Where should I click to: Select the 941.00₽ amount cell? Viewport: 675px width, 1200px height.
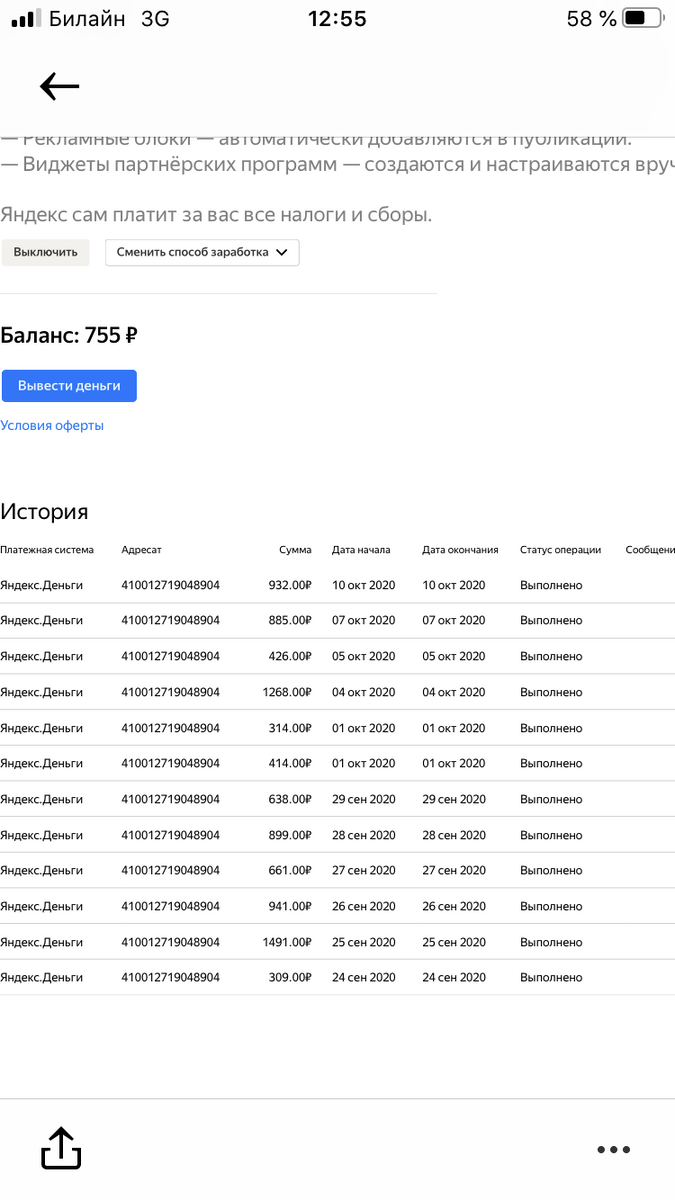coord(290,906)
